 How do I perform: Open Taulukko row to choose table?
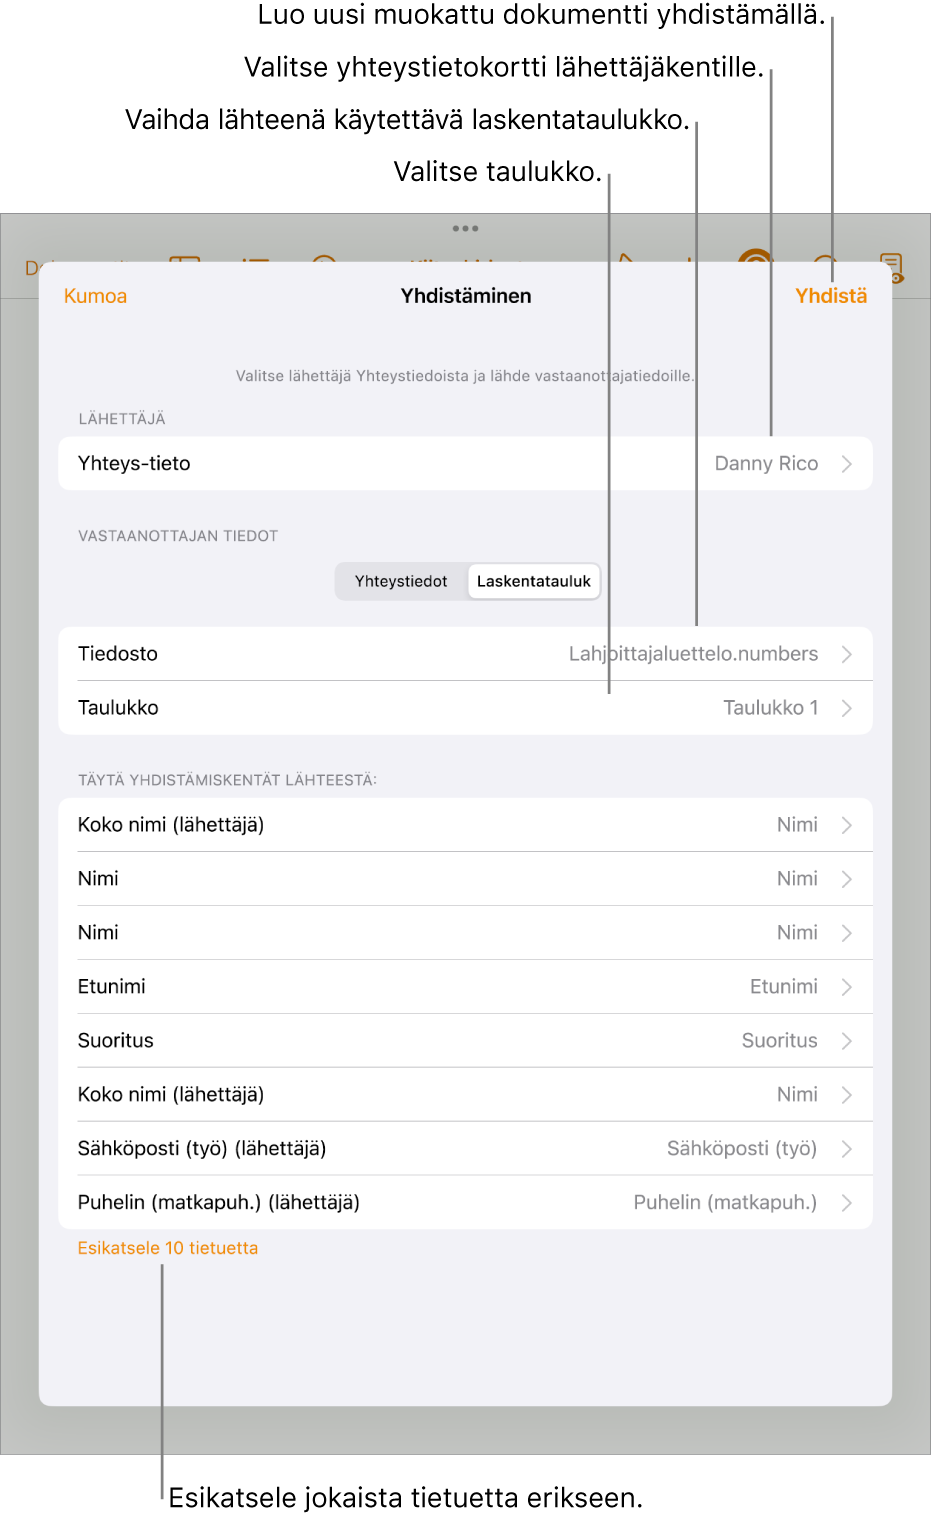click(x=465, y=708)
